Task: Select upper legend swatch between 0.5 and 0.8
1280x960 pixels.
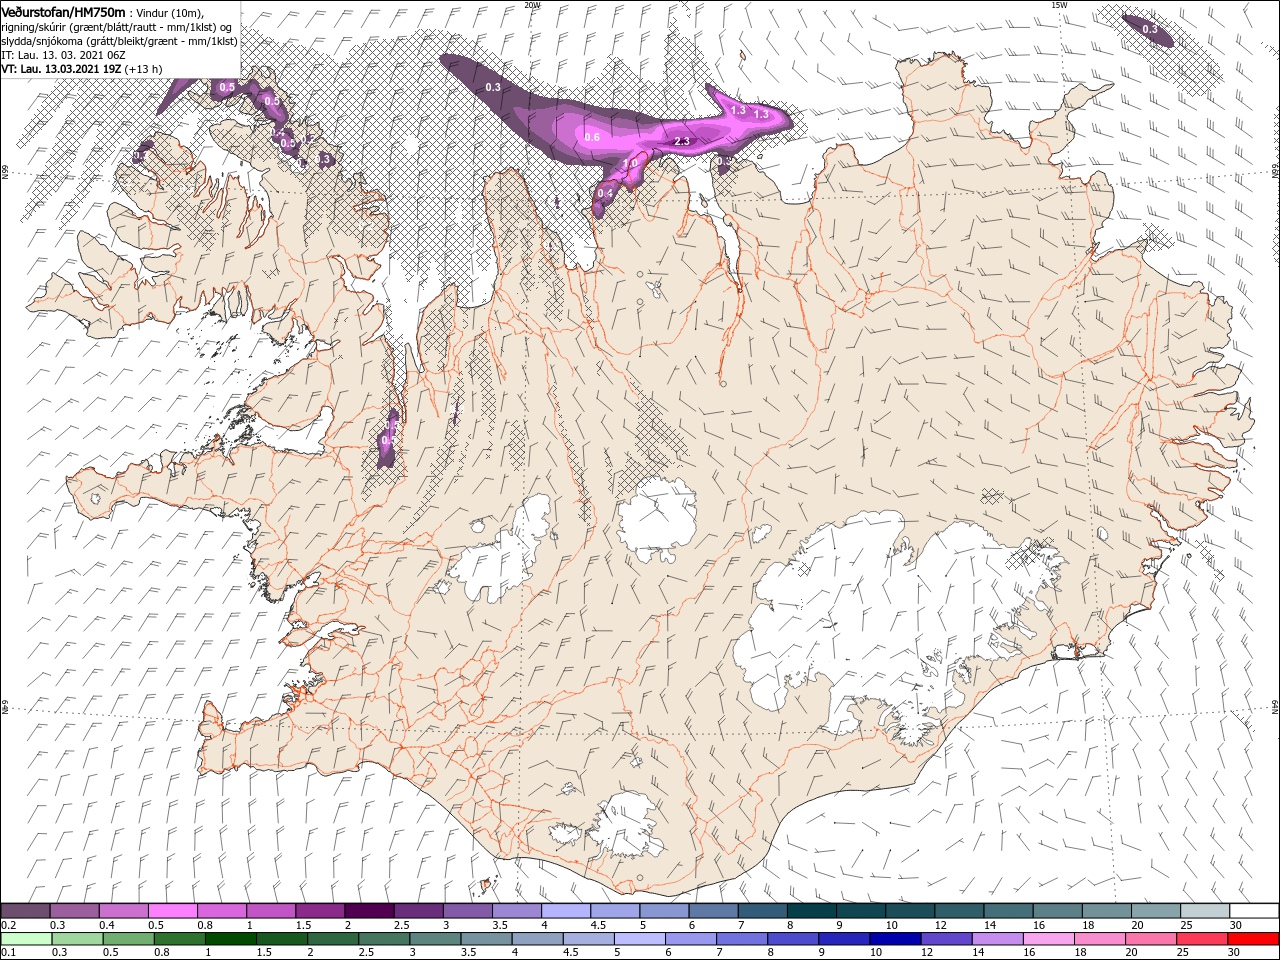Action: [x=172, y=910]
